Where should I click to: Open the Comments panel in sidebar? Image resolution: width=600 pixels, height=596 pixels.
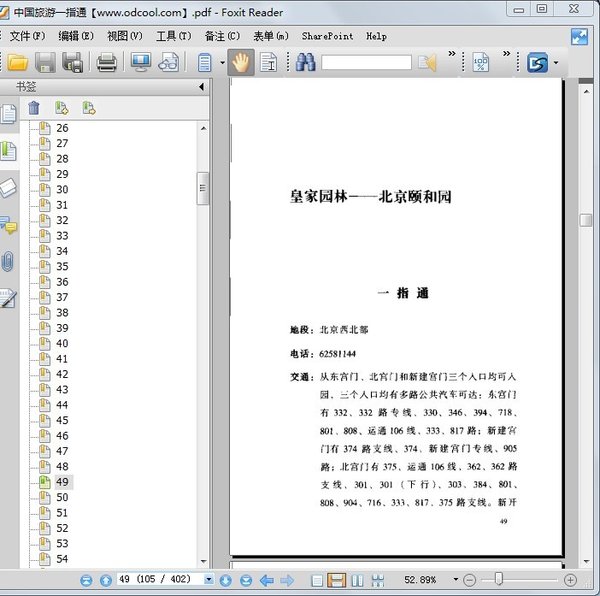[x=9, y=225]
